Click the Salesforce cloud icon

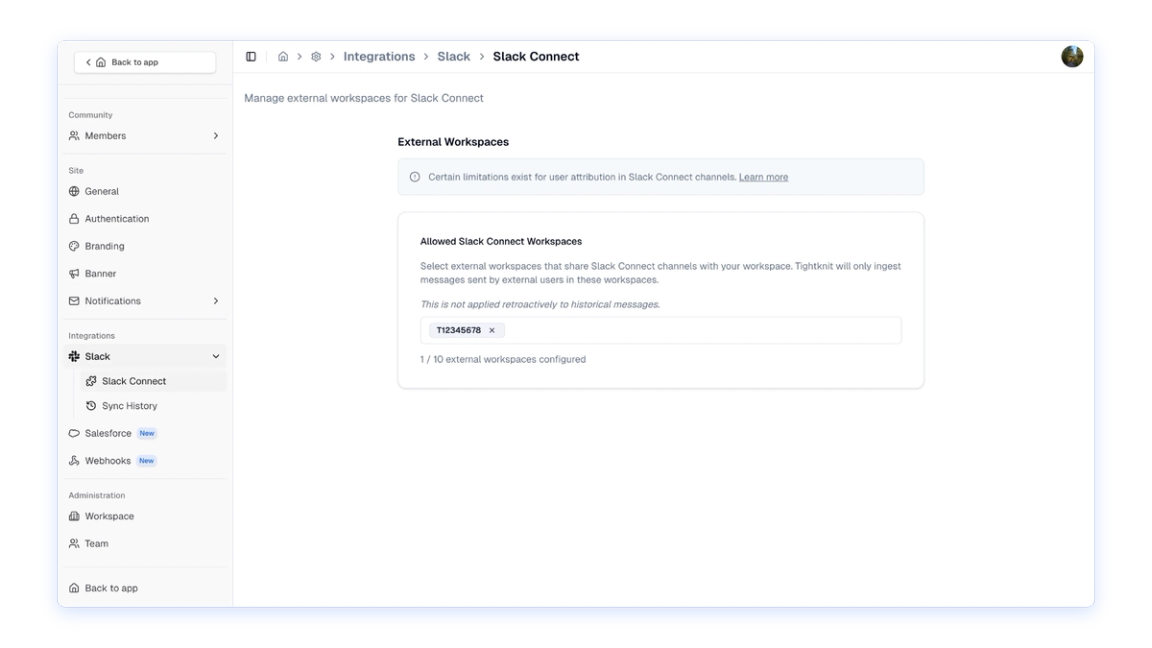74,433
